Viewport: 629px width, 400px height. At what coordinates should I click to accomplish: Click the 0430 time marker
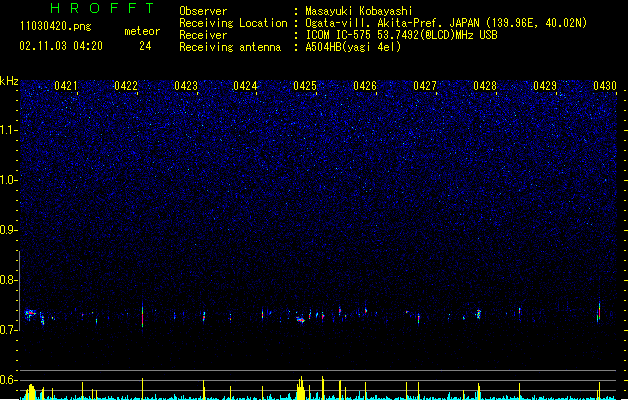(x=605, y=86)
